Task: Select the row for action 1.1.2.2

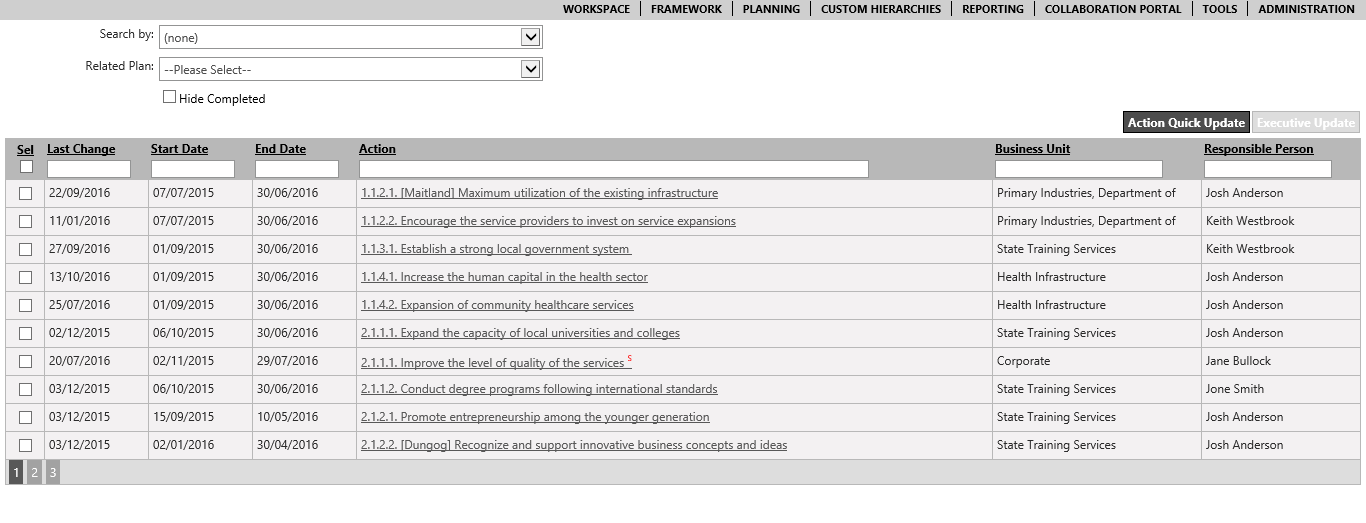Action: [x=25, y=221]
